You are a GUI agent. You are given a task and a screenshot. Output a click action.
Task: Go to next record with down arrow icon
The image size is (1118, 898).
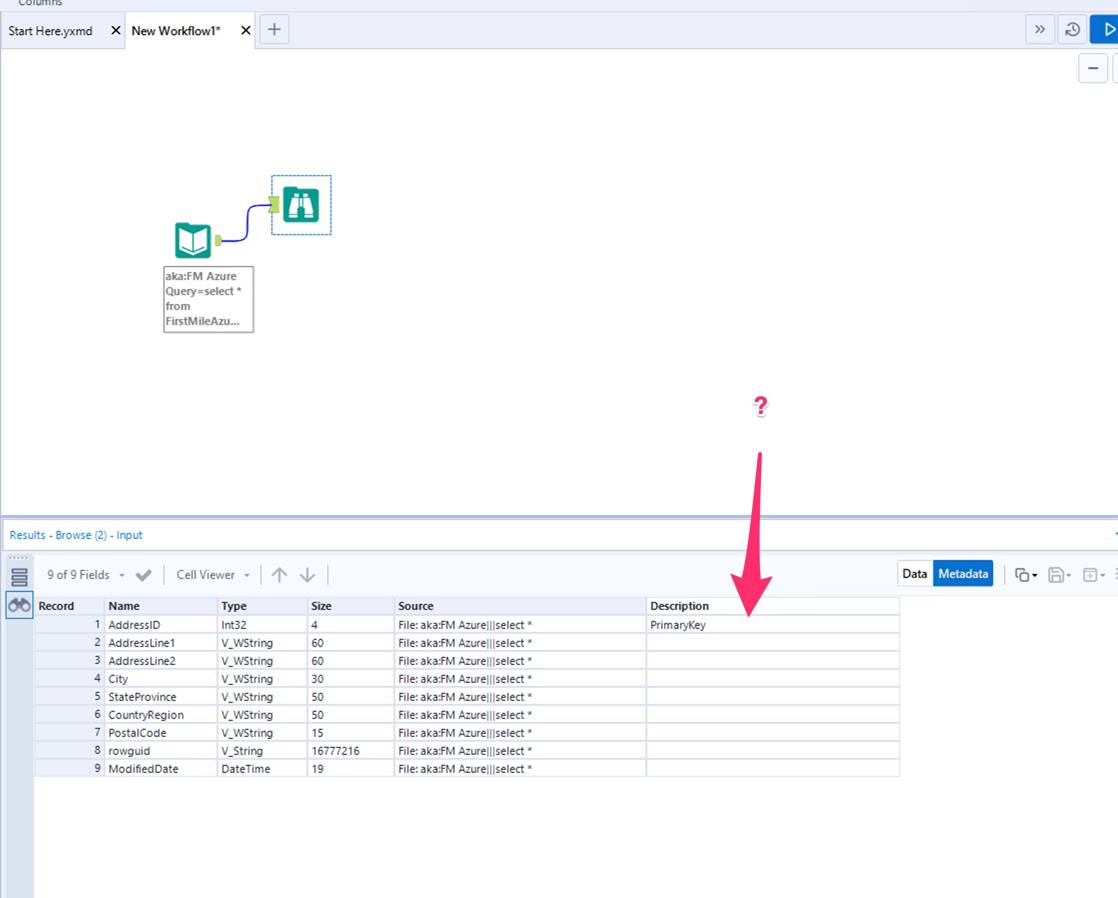308,574
